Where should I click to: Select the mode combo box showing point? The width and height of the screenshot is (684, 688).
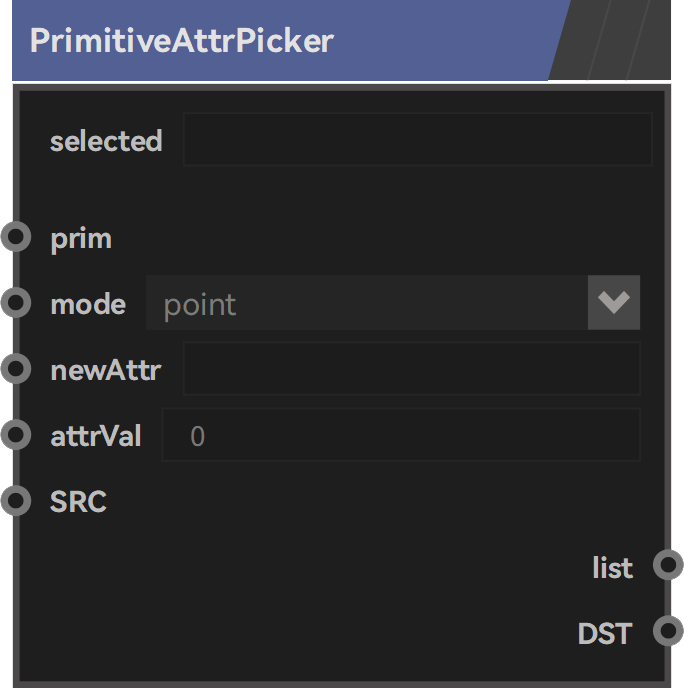pos(393,302)
